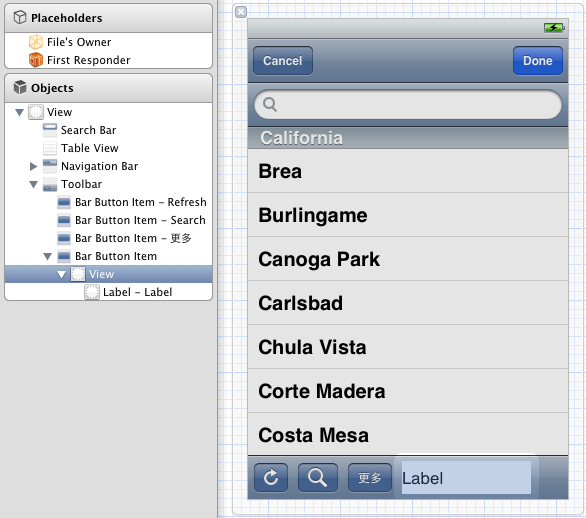Collapse the selected View disclosure triangle
Viewport: 586px width, 518px height.
click(x=62, y=275)
